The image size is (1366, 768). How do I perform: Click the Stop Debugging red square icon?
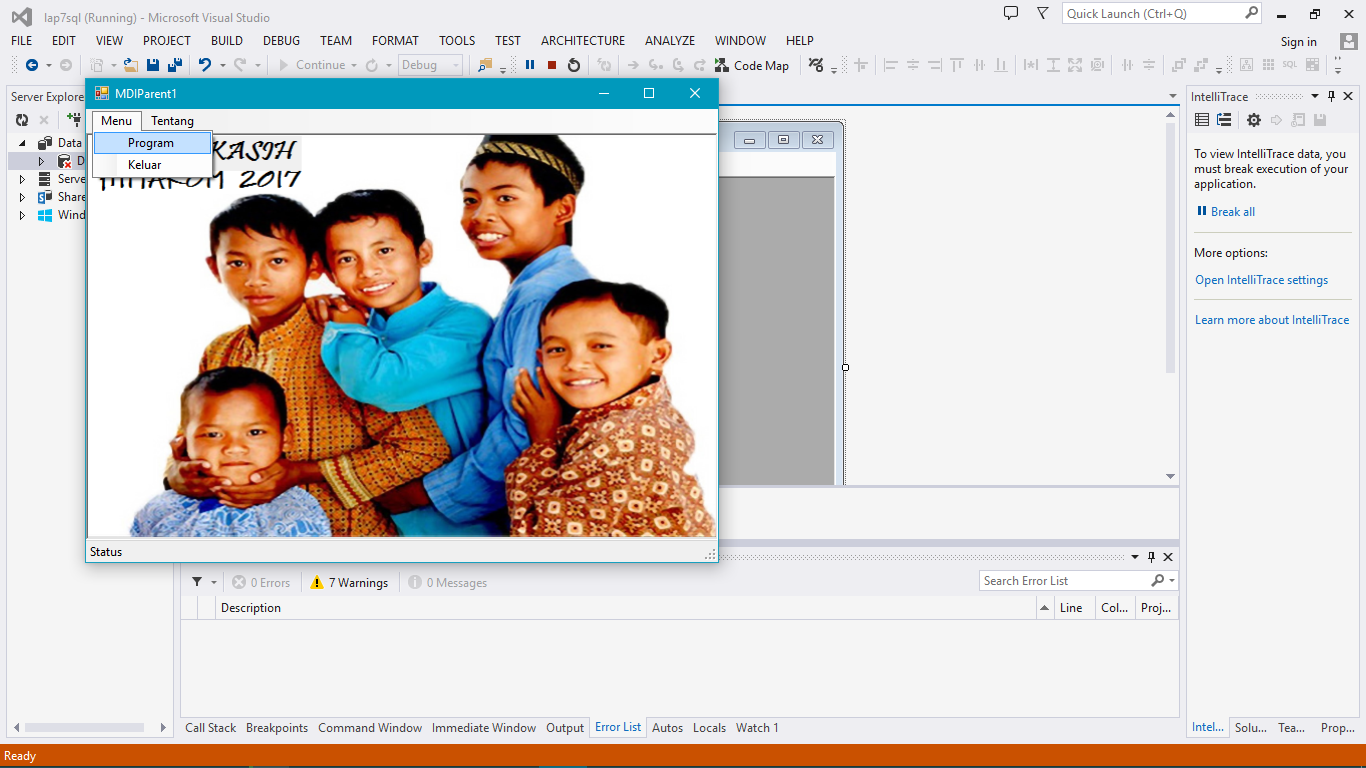click(x=550, y=65)
